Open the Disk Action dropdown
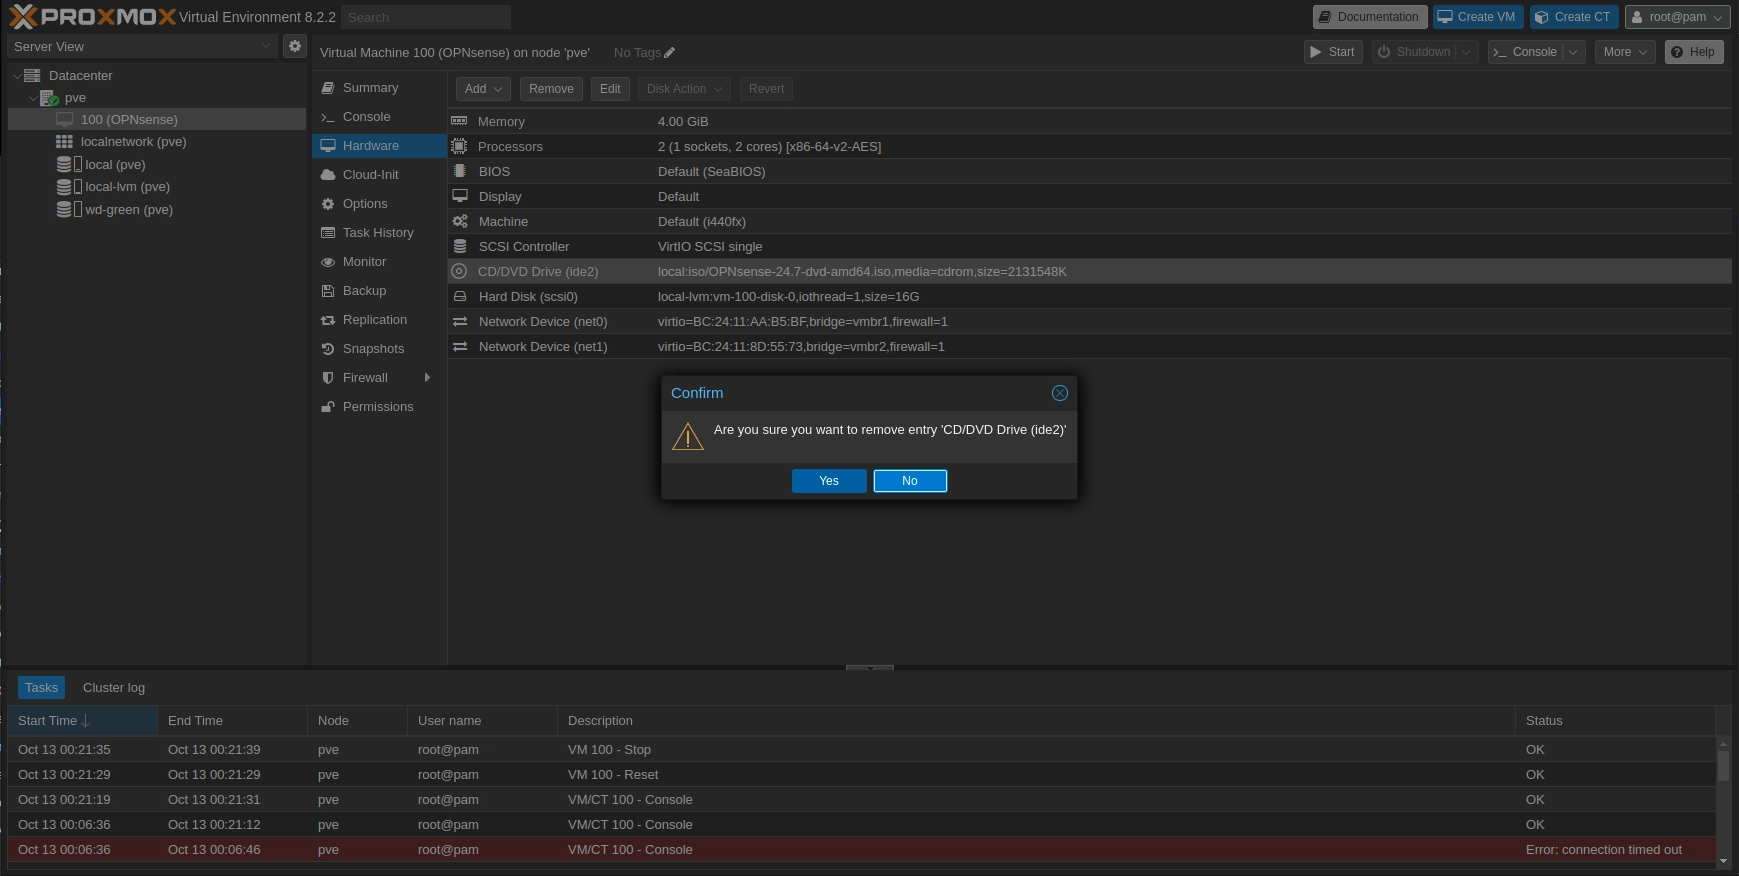The height and width of the screenshot is (876, 1739). click(684, 89)
